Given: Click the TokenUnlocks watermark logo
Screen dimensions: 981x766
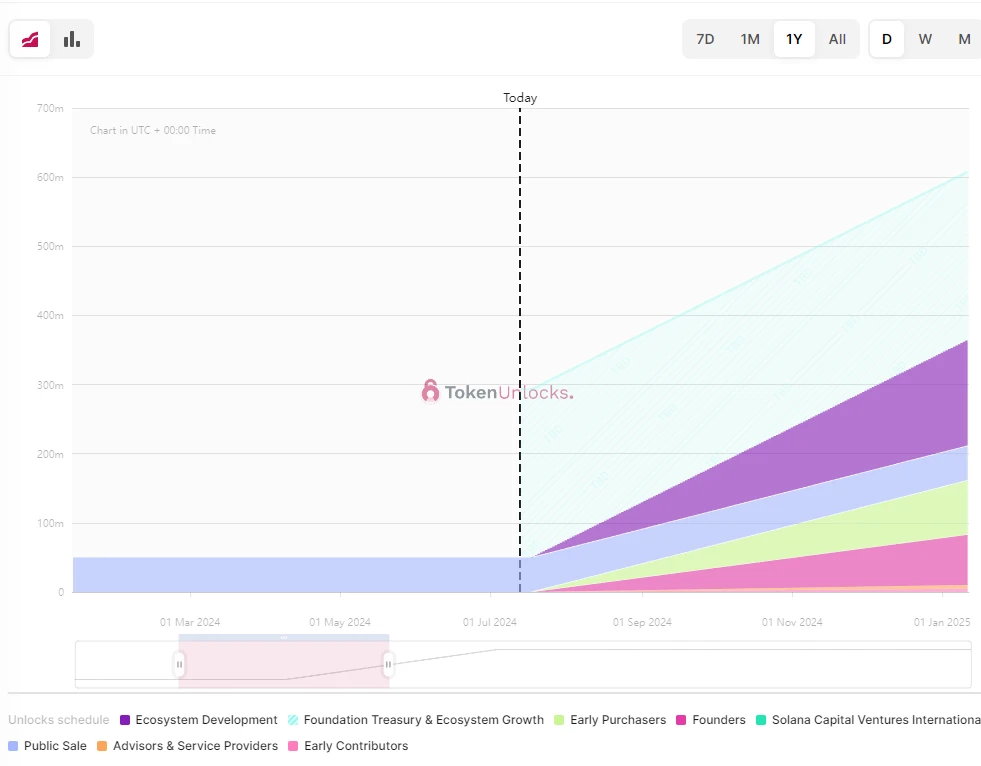Looking at the screenshot, I should 497,392.
